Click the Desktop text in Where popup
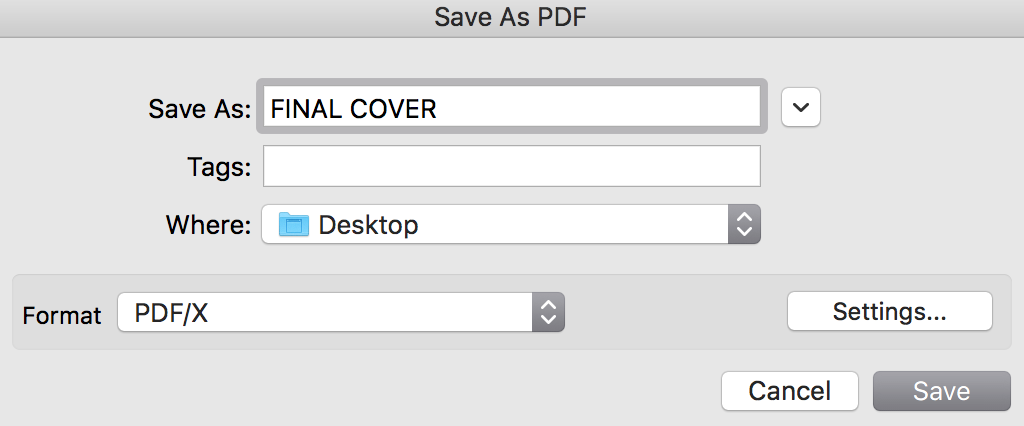 click(368, 226)
